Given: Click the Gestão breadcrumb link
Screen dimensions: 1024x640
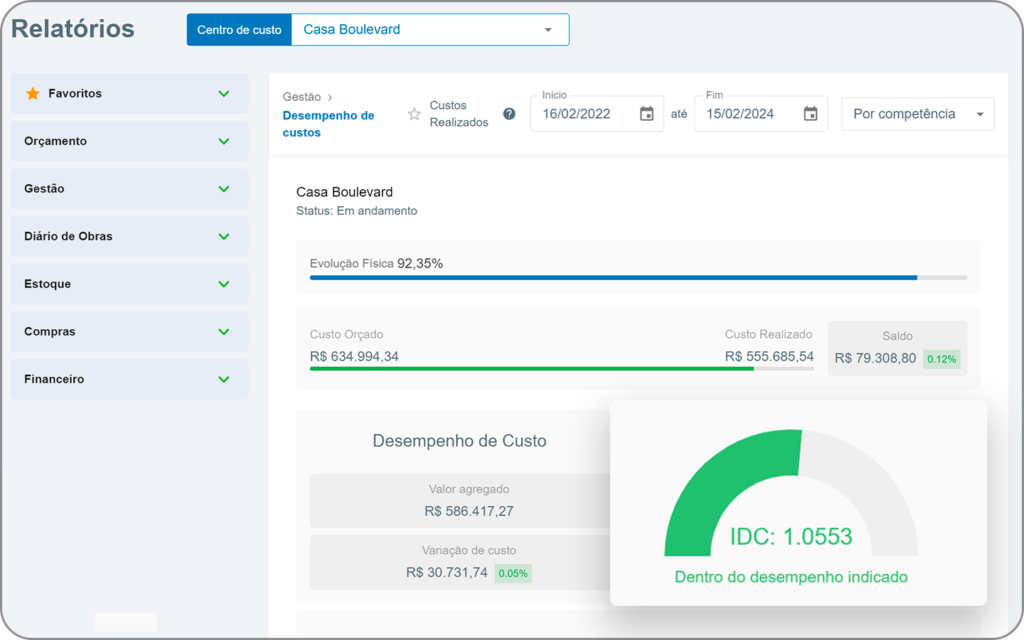Looking at the screenshot, I should [301, 97].
